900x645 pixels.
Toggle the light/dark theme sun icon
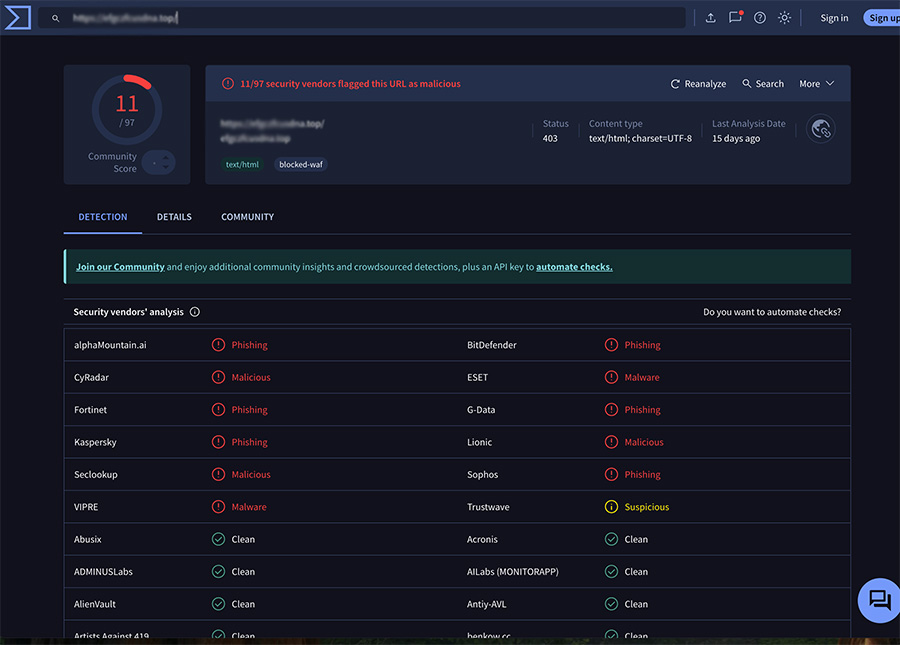point(785,18)
